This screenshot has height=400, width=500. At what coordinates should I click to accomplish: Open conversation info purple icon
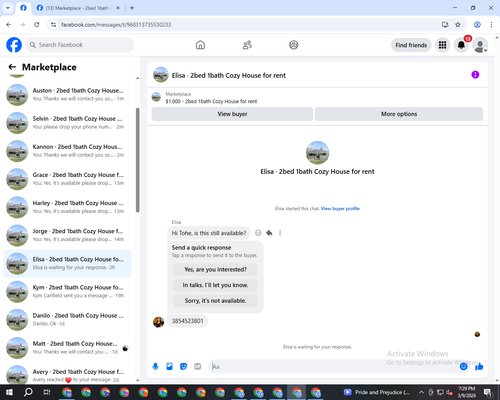475,75
